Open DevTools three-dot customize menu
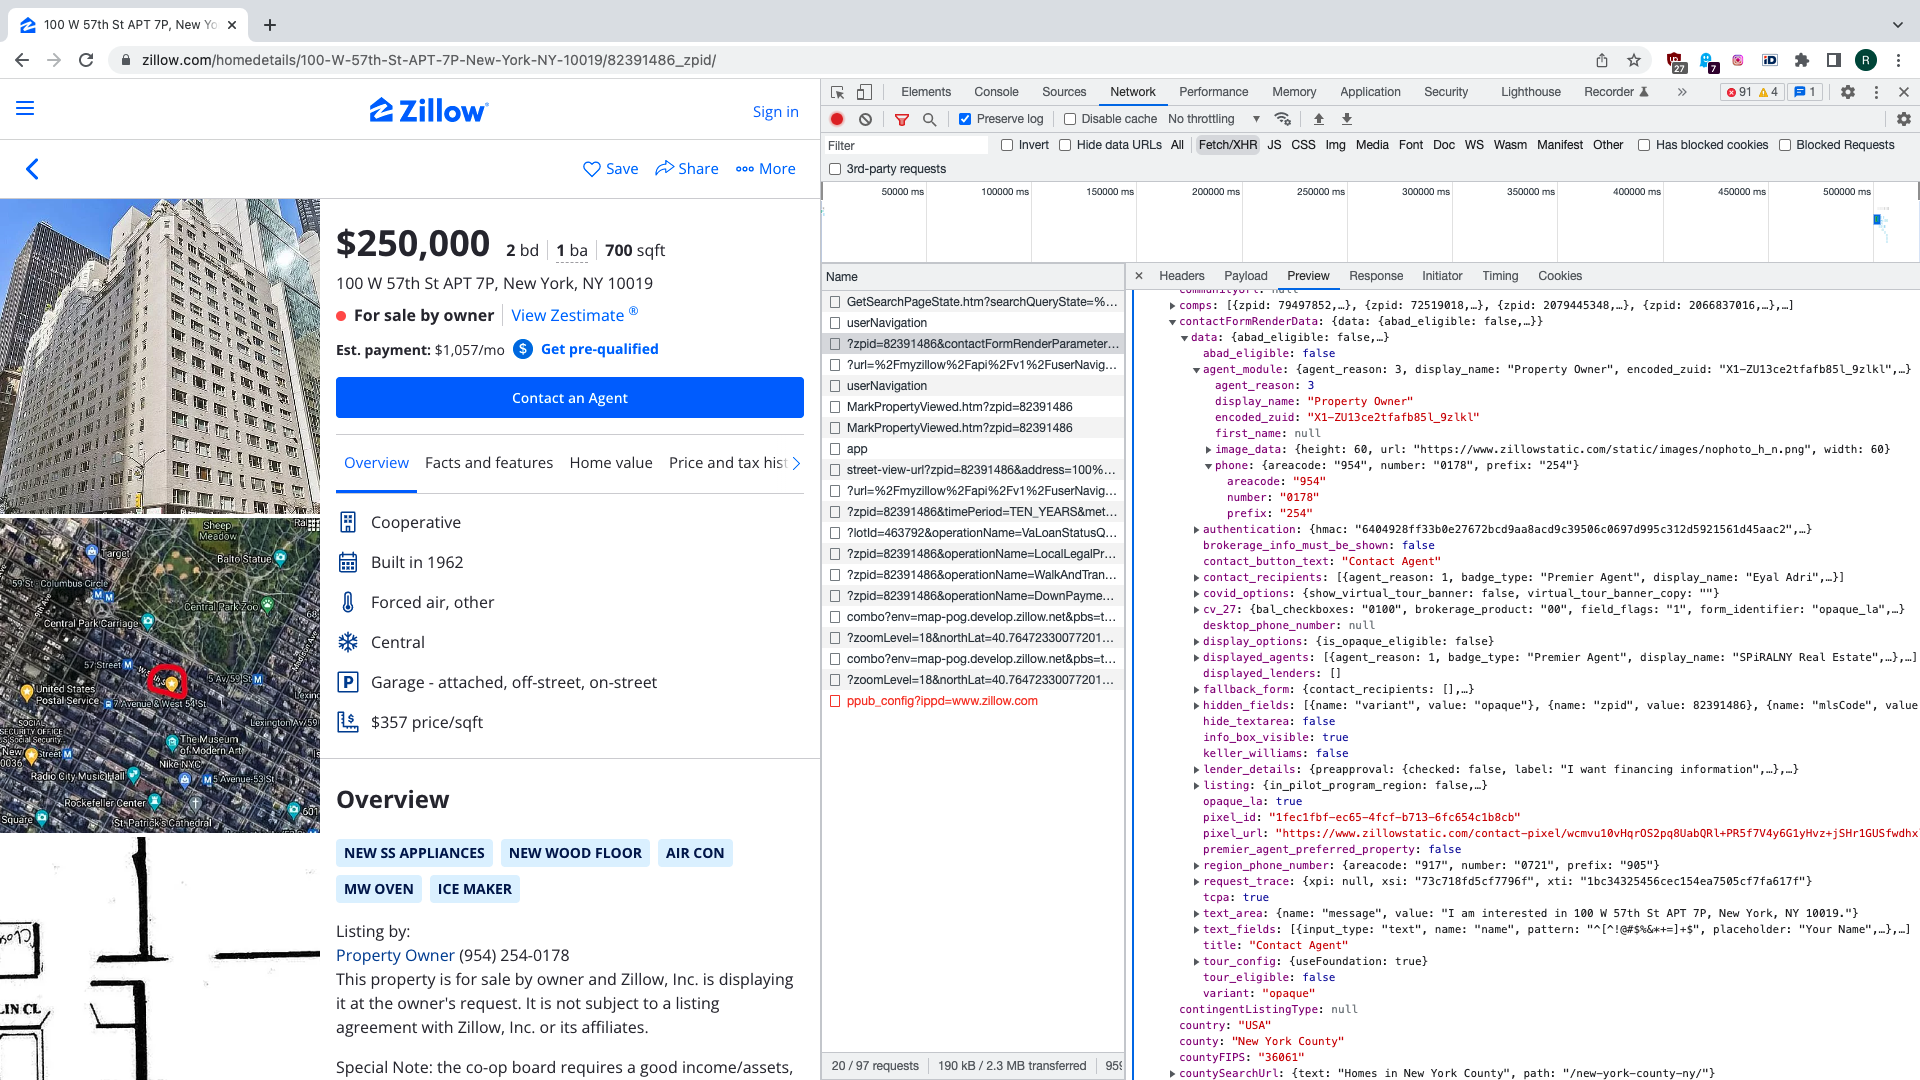 (x=1876, y=92)
